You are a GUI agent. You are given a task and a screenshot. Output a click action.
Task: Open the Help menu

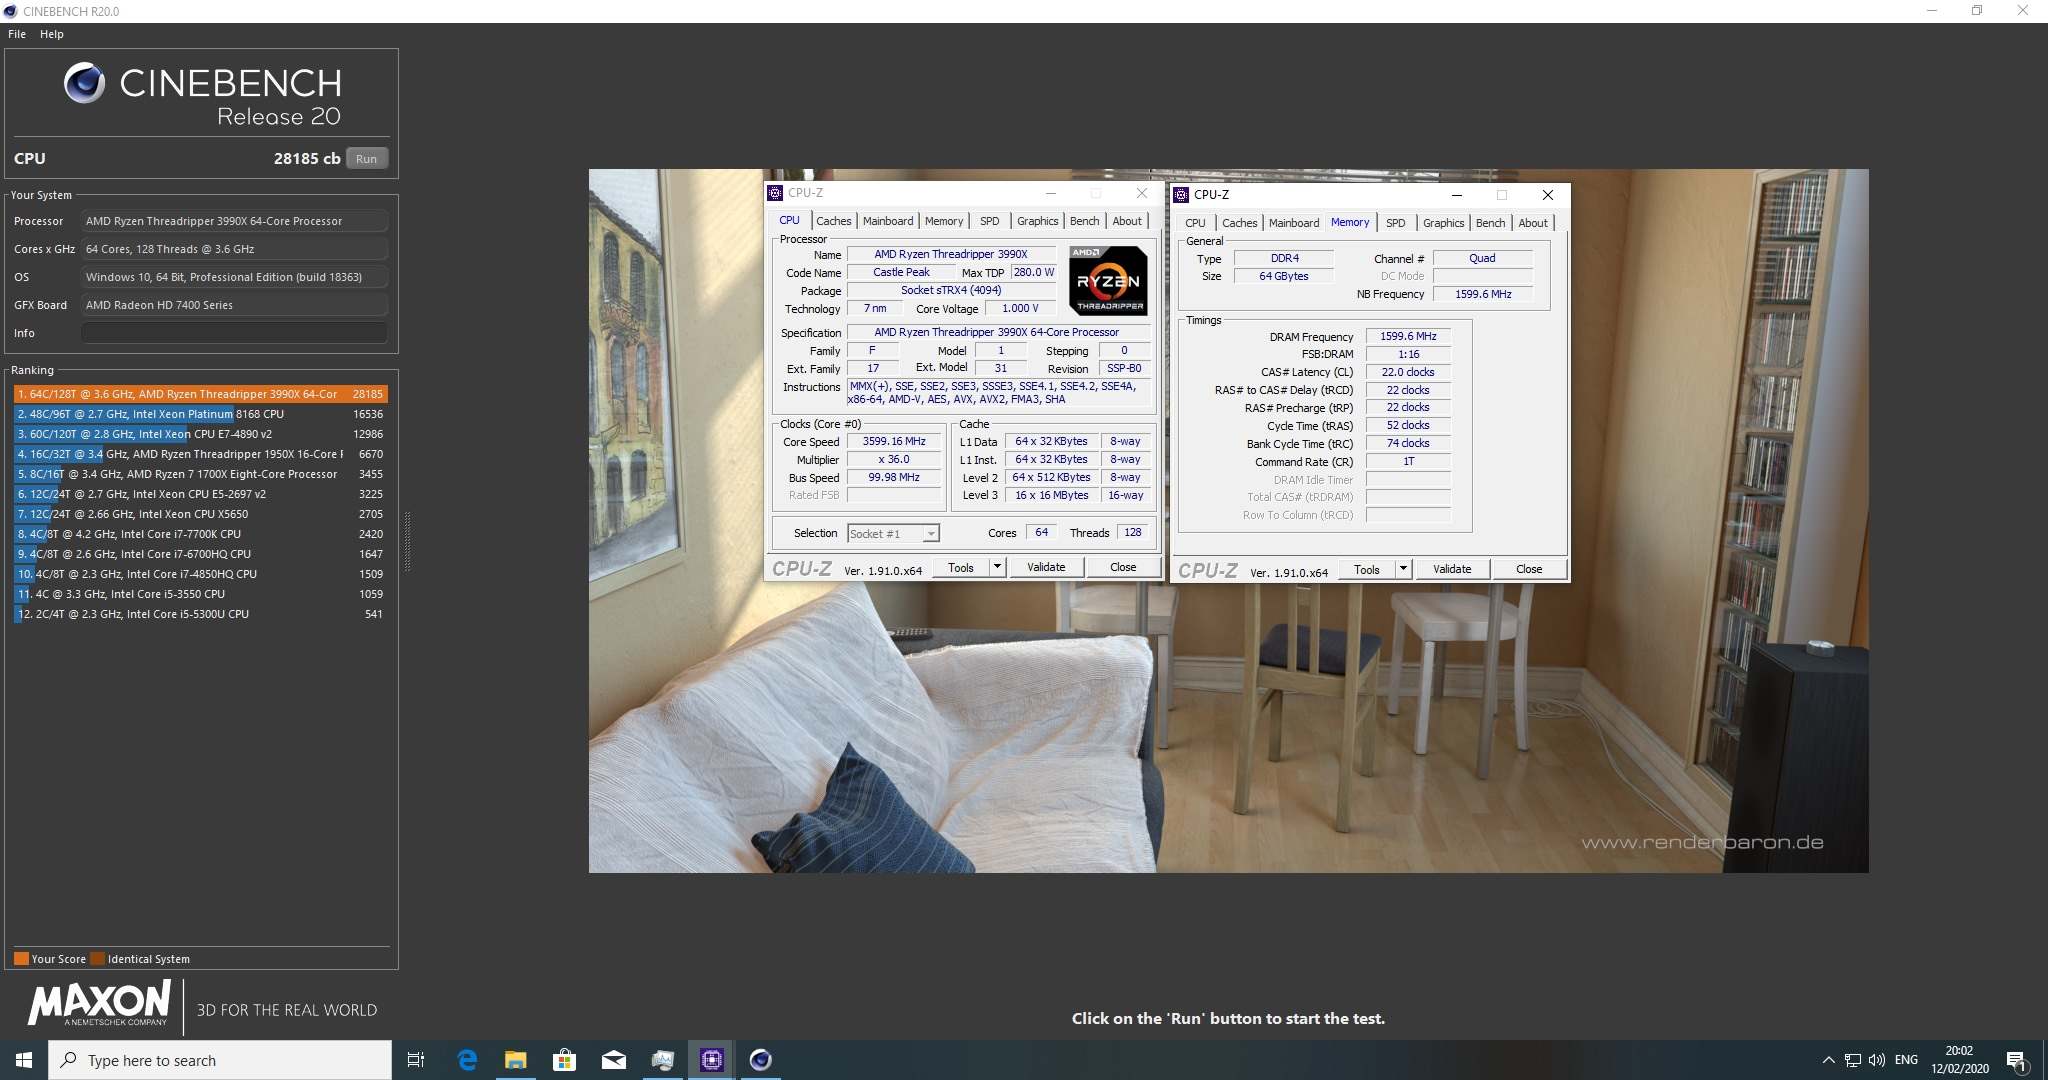pos(52,34)
